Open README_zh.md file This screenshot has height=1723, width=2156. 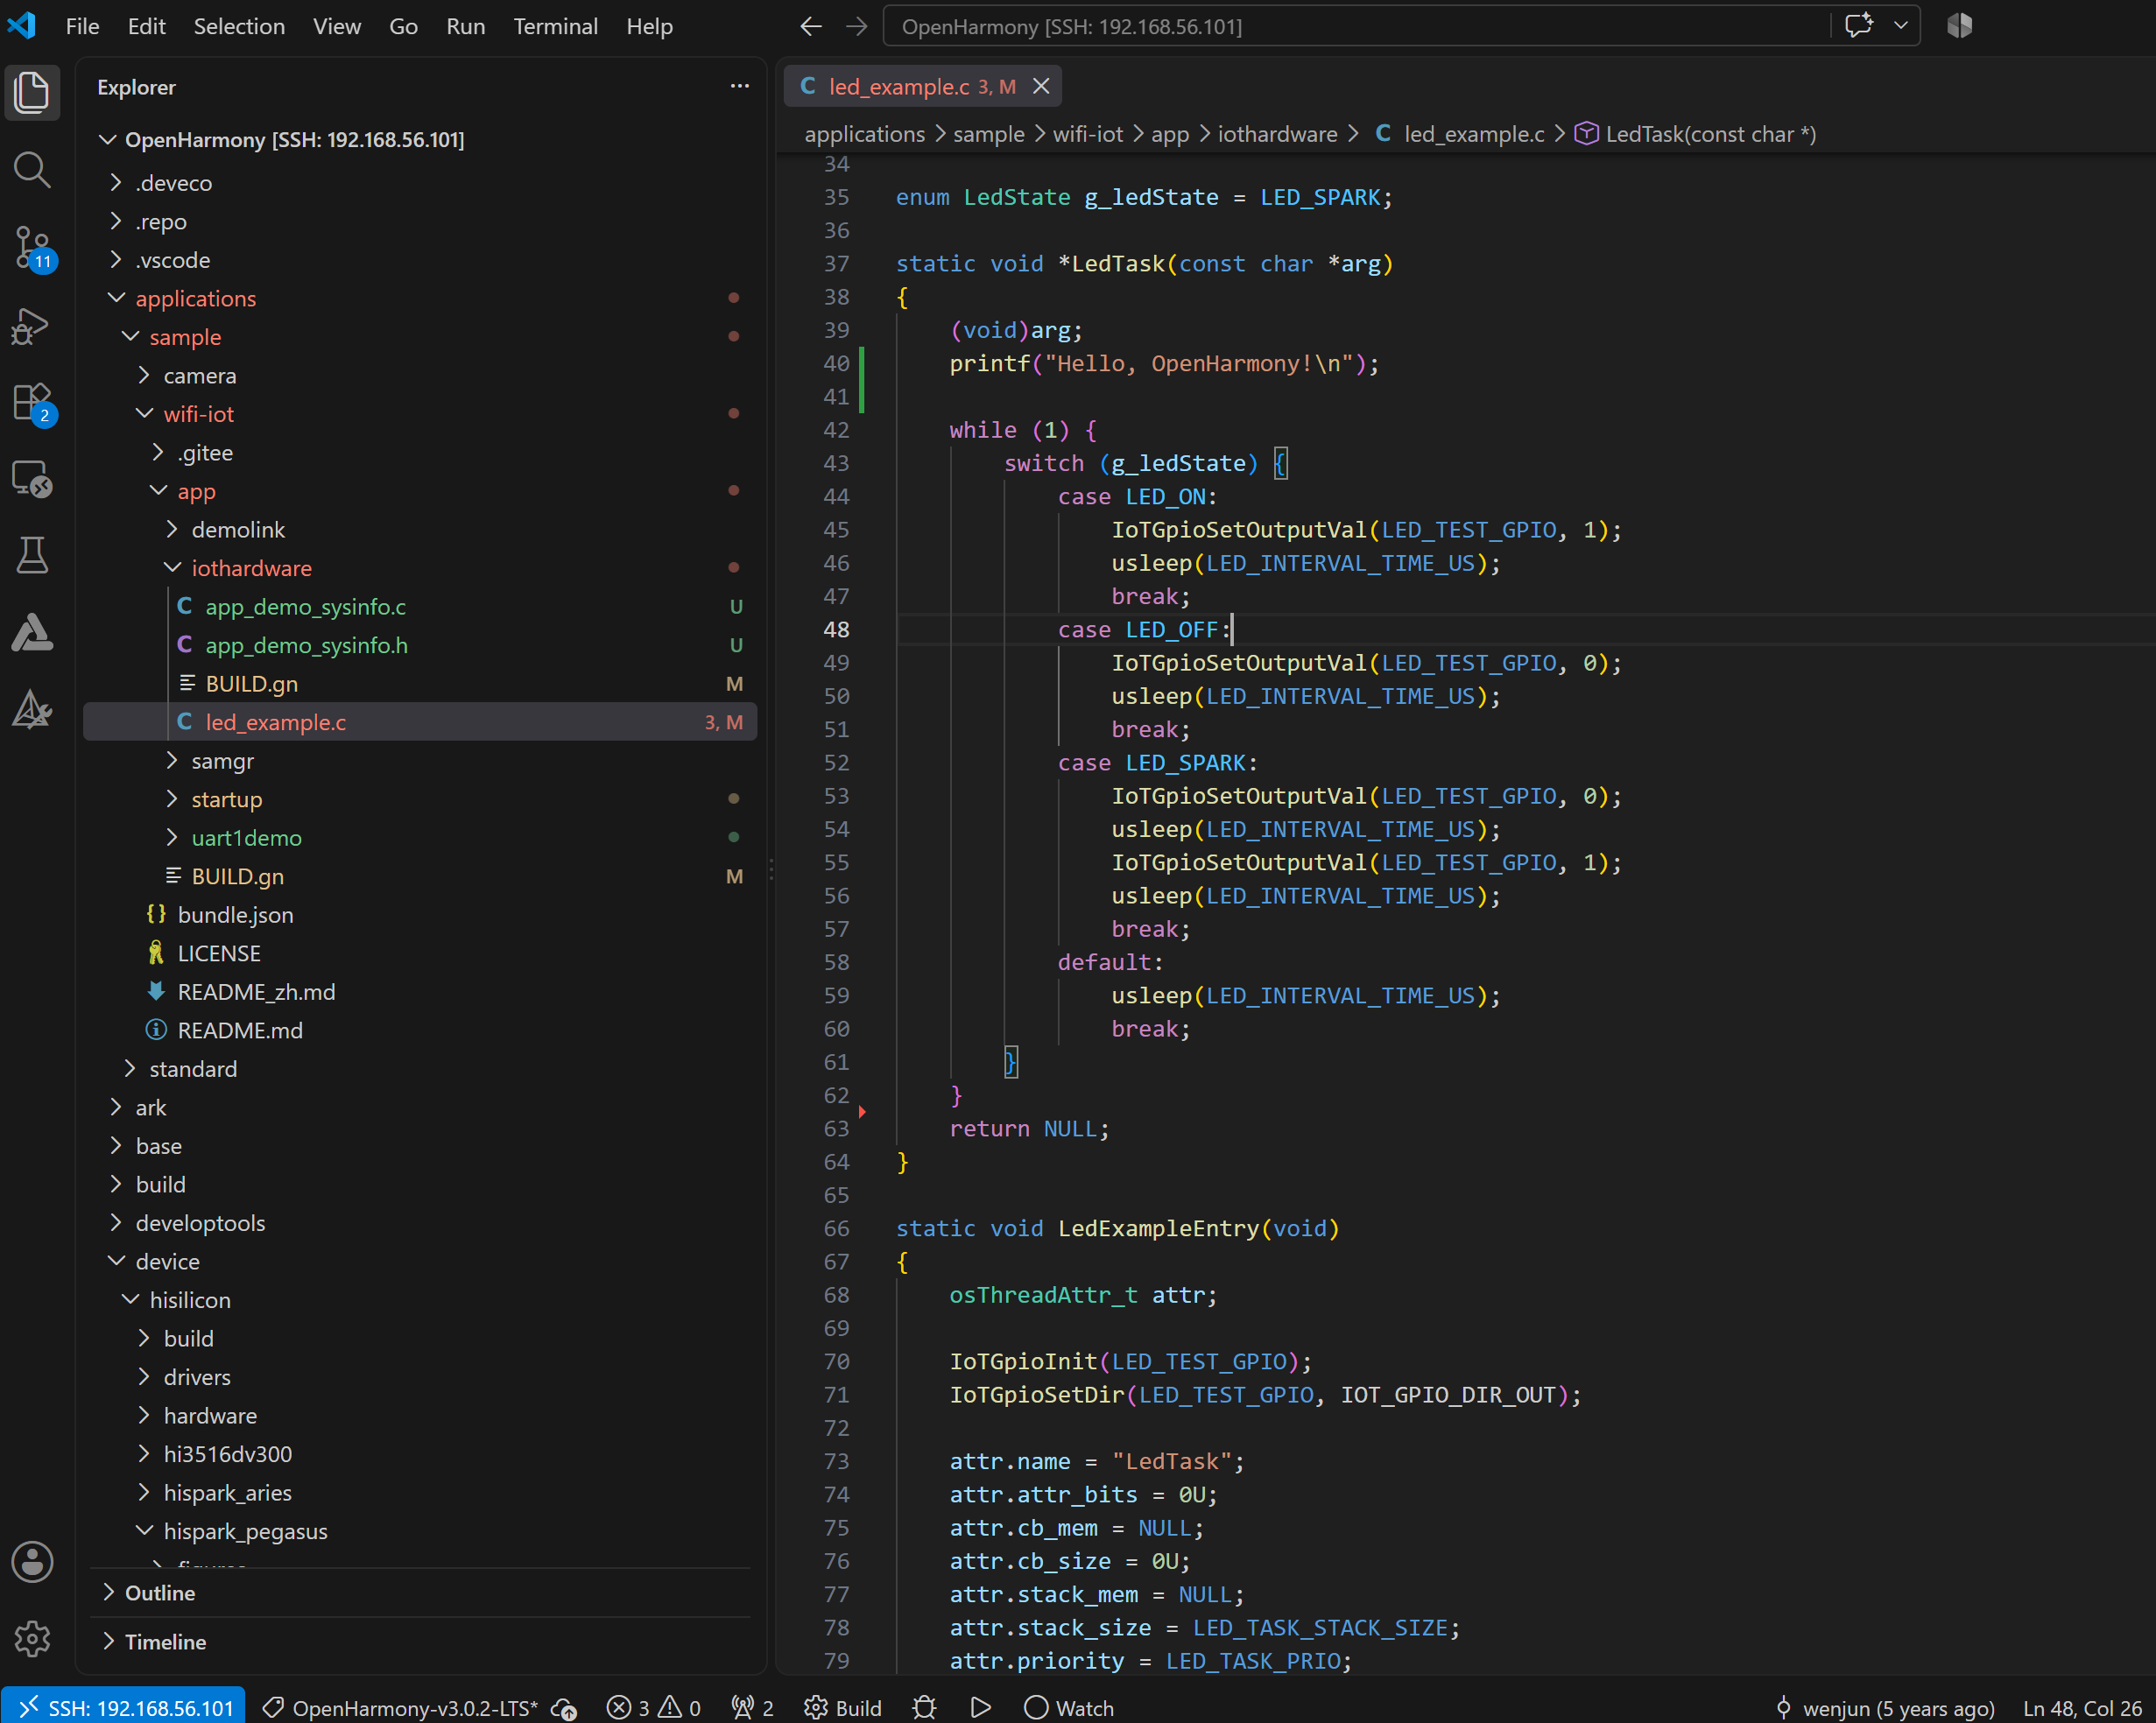420,991
